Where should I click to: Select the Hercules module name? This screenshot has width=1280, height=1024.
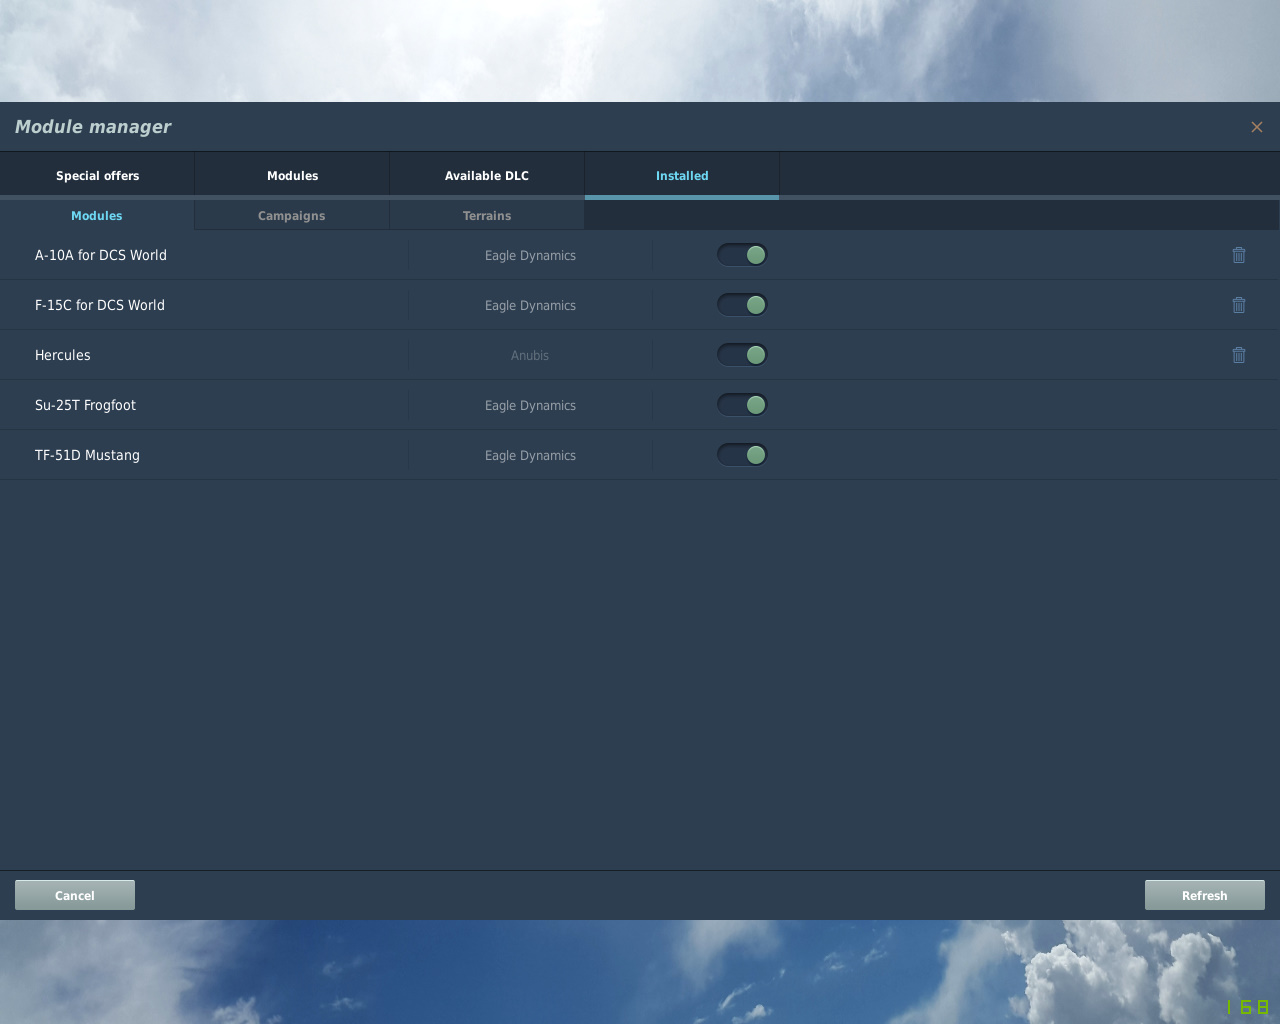tap(63, 355)
